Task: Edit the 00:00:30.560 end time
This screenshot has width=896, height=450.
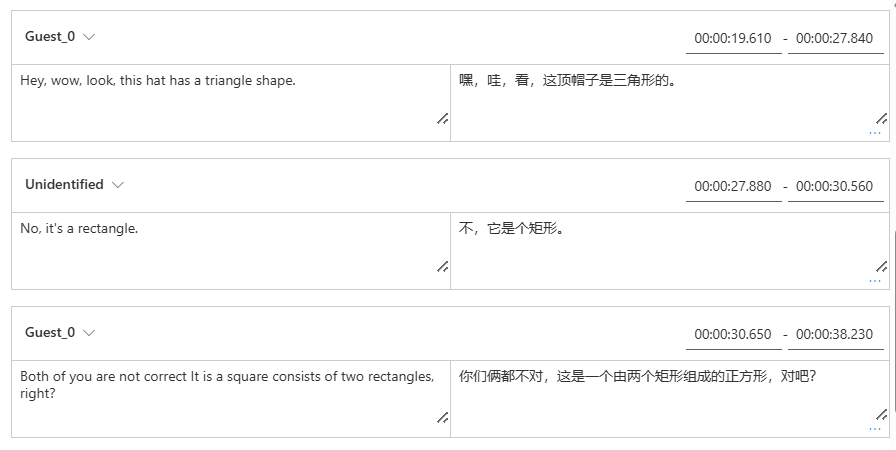Action: click(835, 186)
